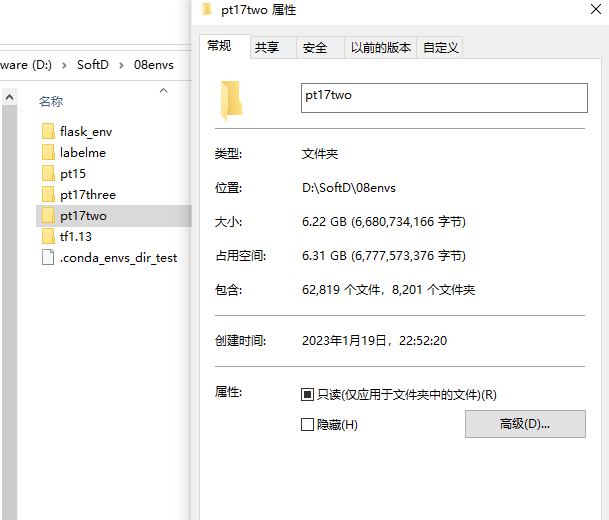Screen dimensions: 609x520
Task: Open the 以前的版本 tab
Action: click(x=381, y=48)
